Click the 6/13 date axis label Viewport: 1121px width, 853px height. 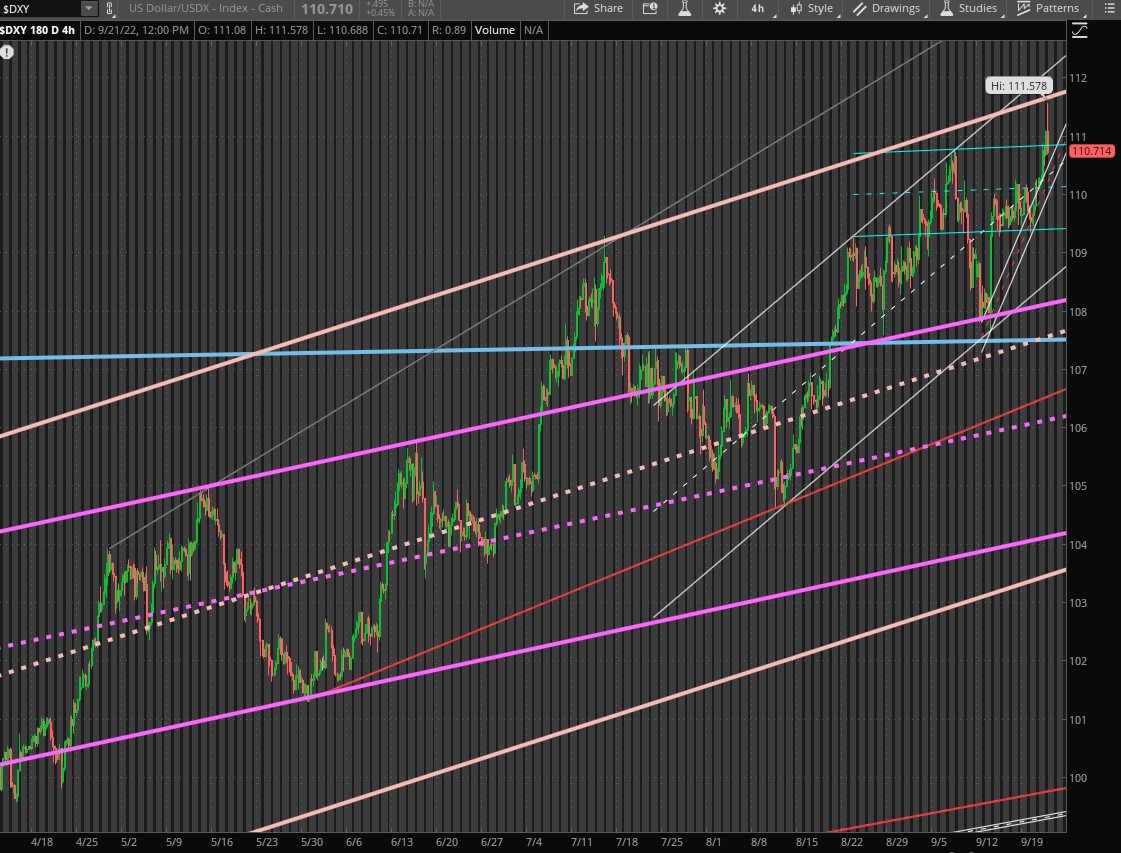coord(402,842)
